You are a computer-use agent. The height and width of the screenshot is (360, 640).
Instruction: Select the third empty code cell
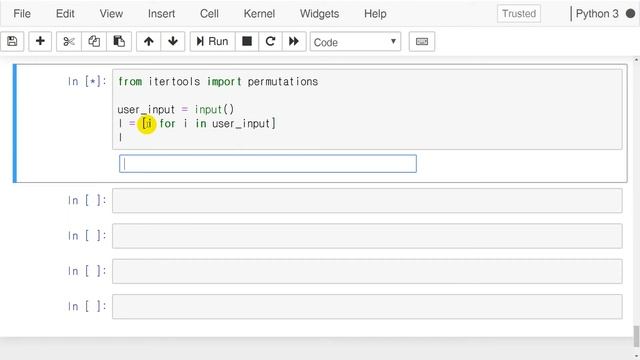click(367, 271)
